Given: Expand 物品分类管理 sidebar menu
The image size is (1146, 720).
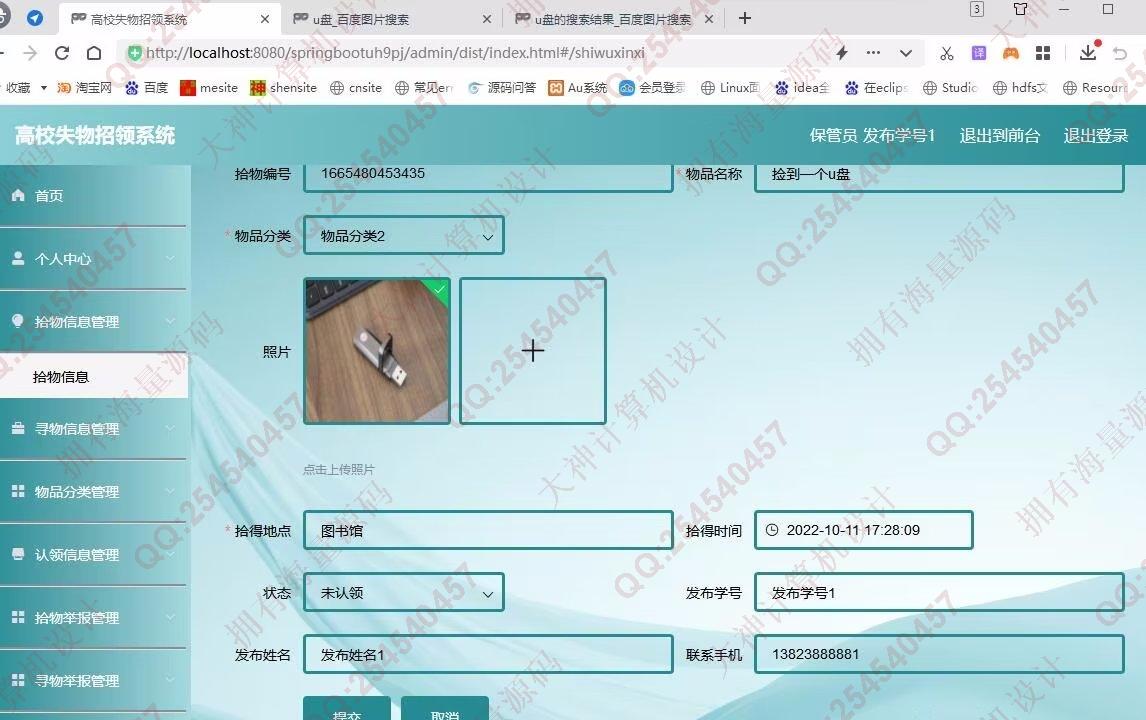Looking at the screenshot, I should (x=94, y=492).
